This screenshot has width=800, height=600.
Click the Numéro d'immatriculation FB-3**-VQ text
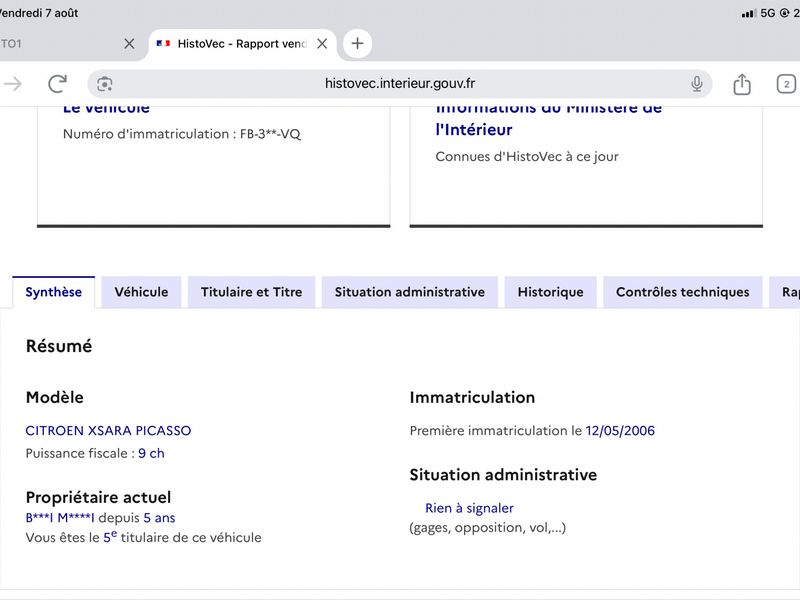(x=182, y=134)
